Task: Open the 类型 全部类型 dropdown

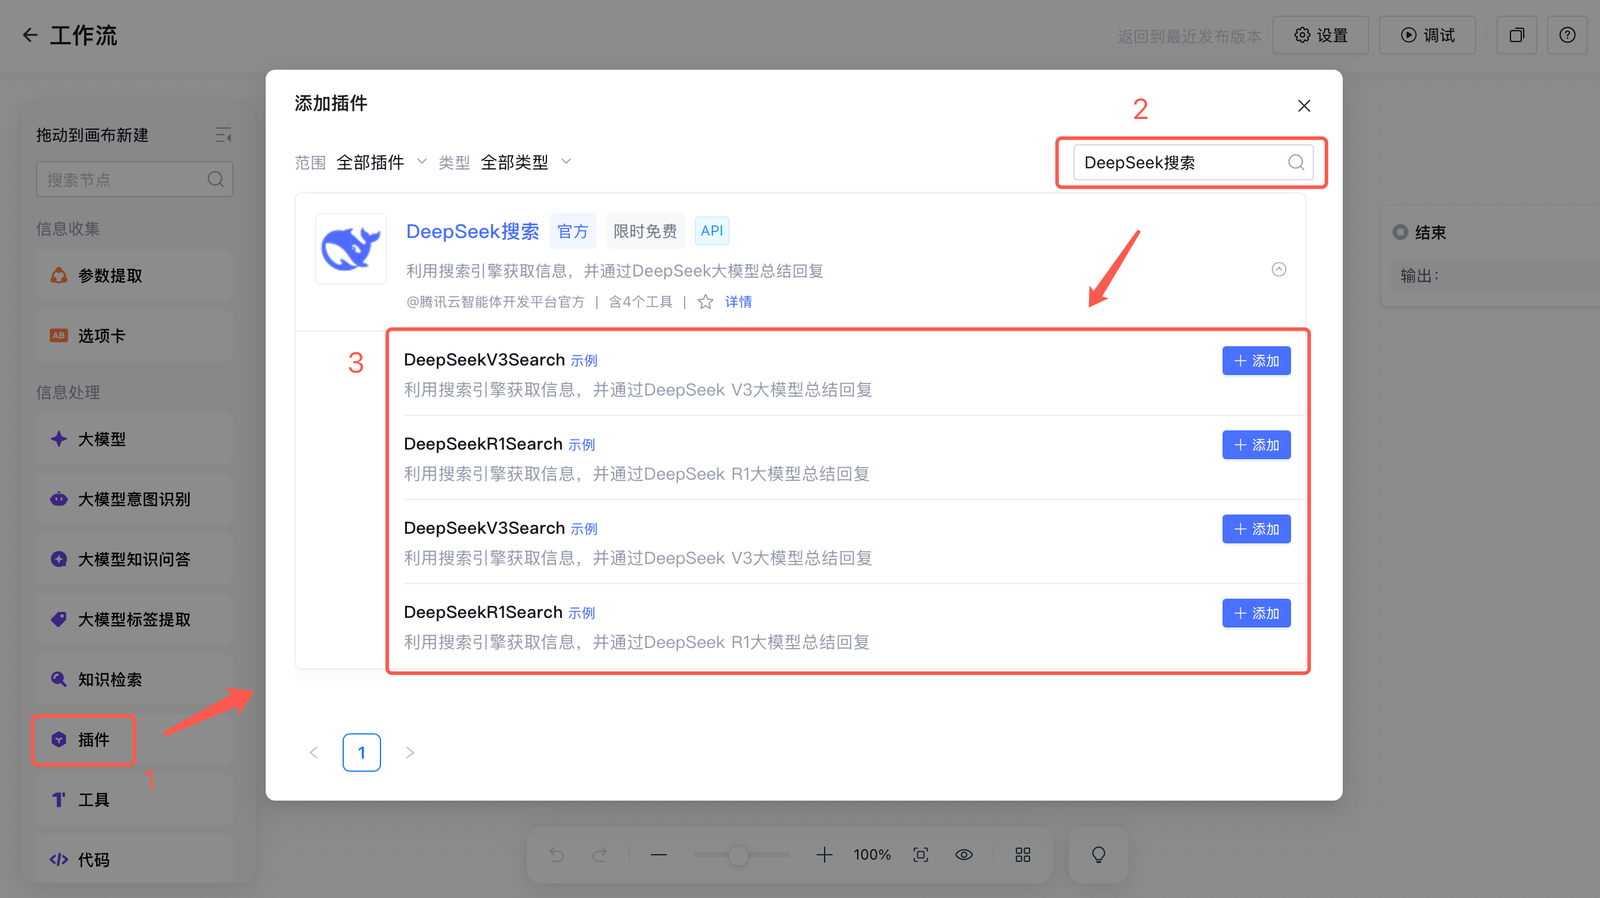Action: pos(525,162)
